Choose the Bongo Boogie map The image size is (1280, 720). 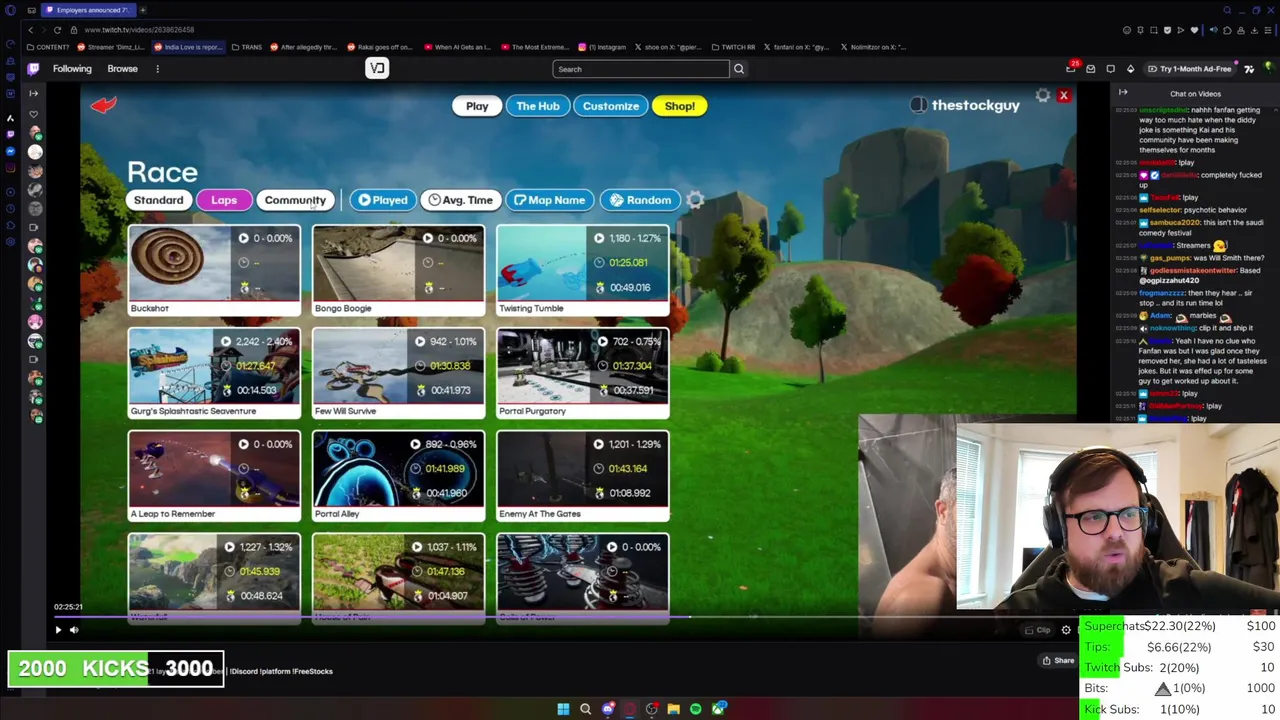(398, 270)
